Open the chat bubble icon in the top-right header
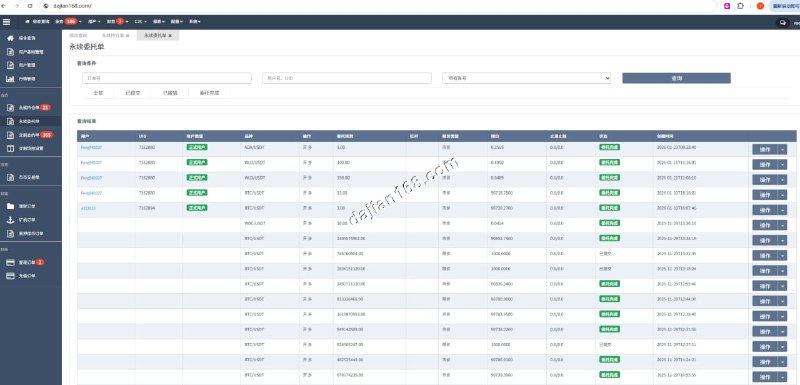The height and width of the screenshot is (385, 800). pyautogui.click(x=783, y=22)
